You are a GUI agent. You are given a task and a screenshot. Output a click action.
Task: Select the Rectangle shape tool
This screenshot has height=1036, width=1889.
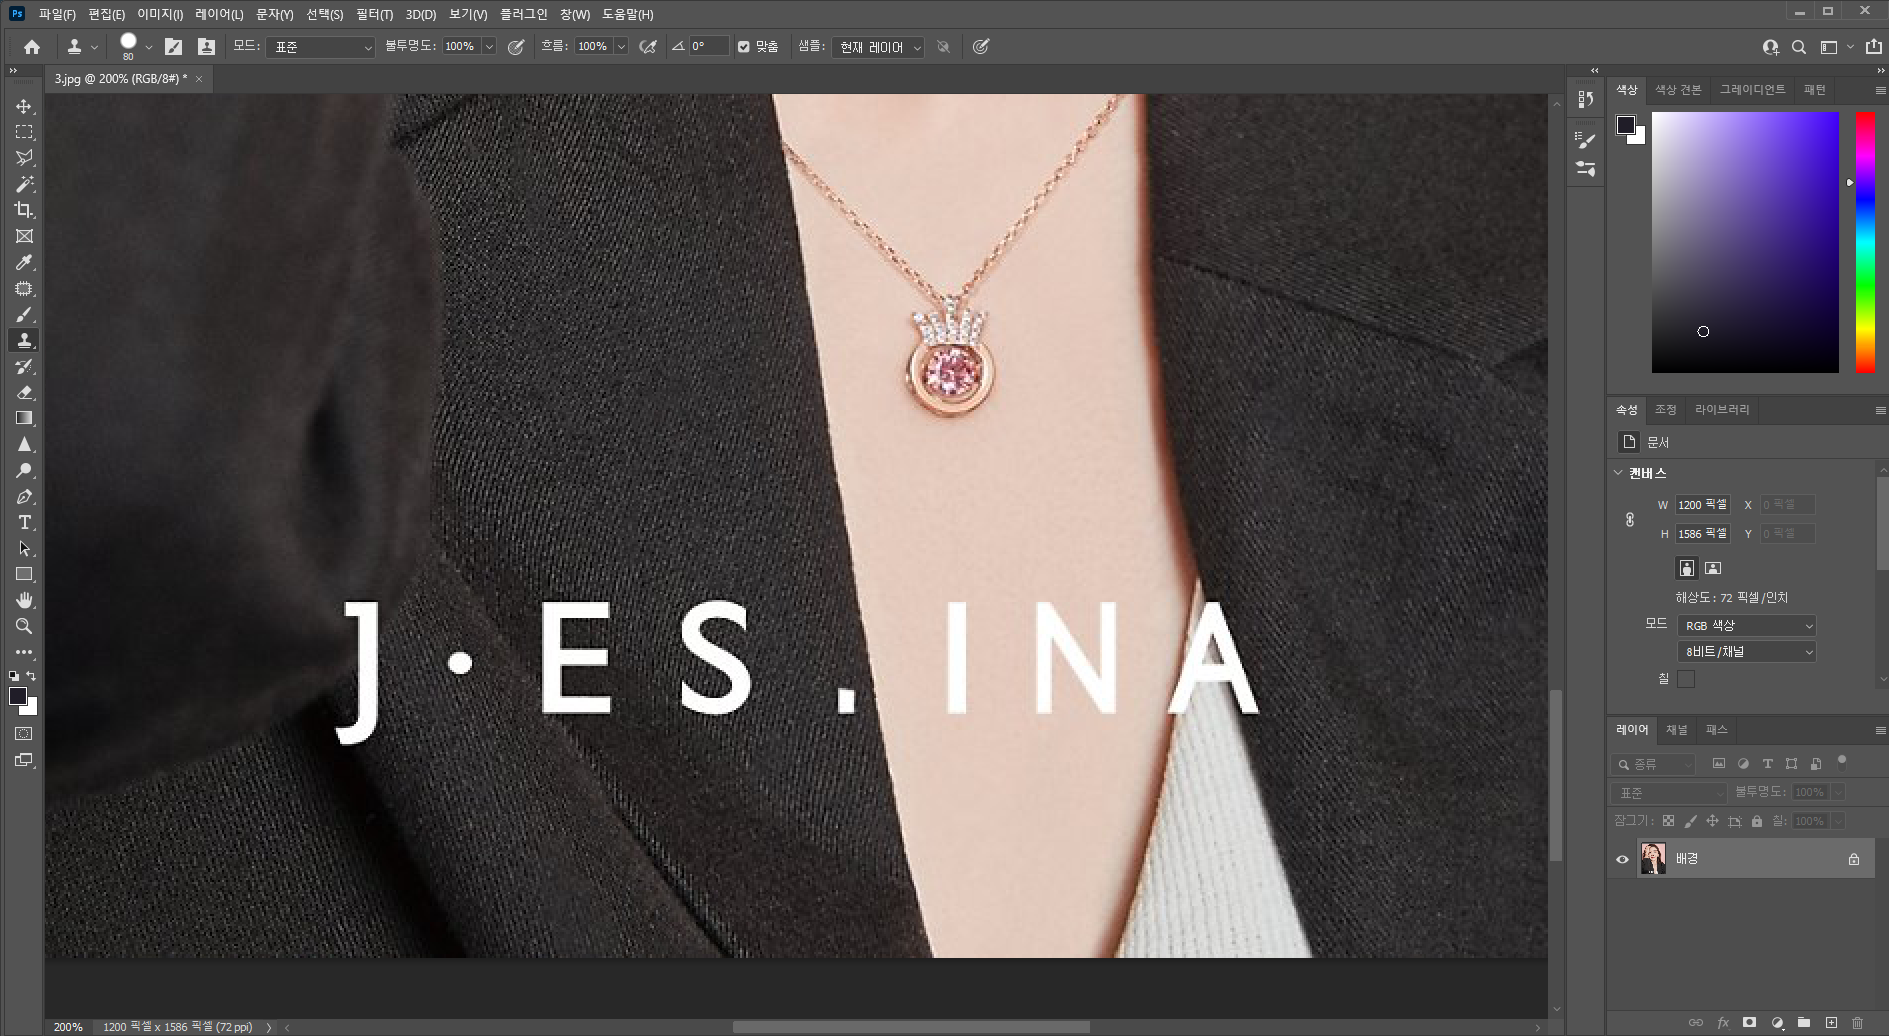[x=24, y=574]
